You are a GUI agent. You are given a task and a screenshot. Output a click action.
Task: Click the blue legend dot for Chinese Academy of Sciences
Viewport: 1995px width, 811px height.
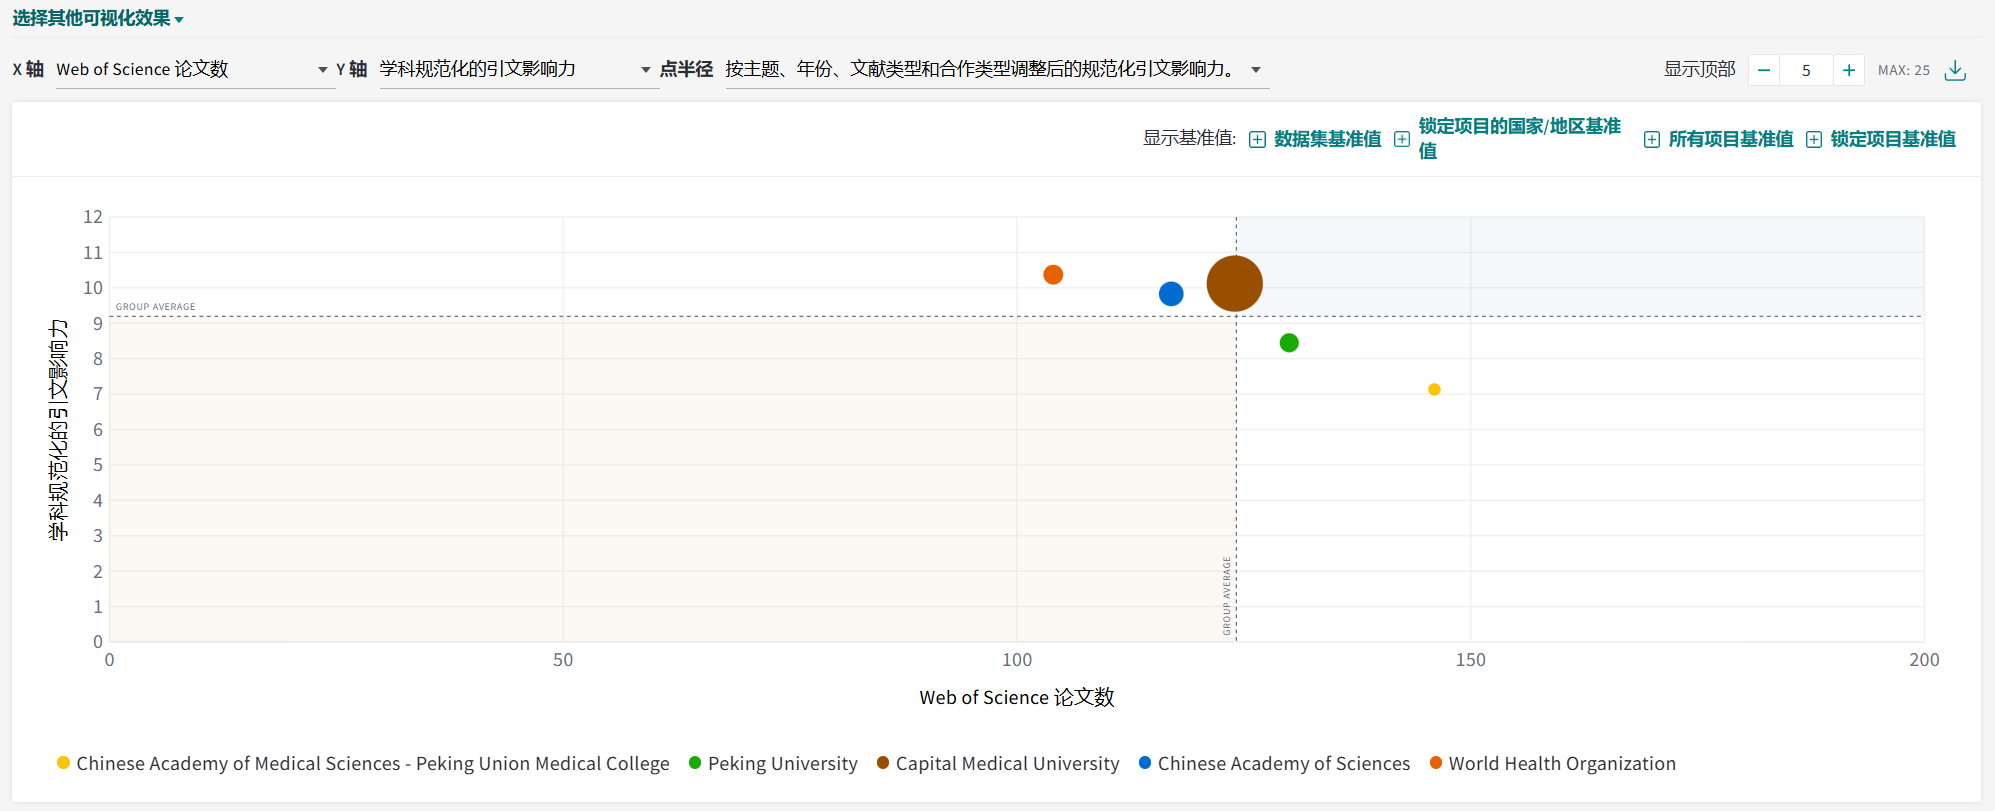(1145, 763)
